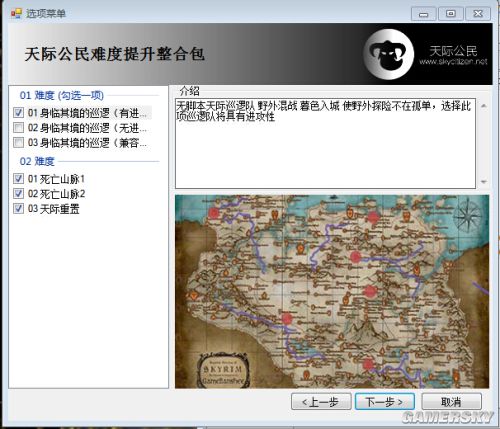Check 03 身临其境的巡逻 (兼容...) option
The width and height of the screenshot is (500, 429).
(18, 142)
